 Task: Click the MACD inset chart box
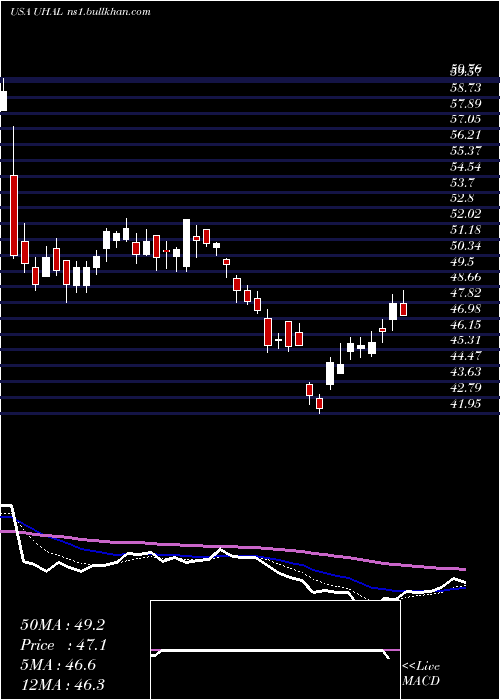(275, 650)
